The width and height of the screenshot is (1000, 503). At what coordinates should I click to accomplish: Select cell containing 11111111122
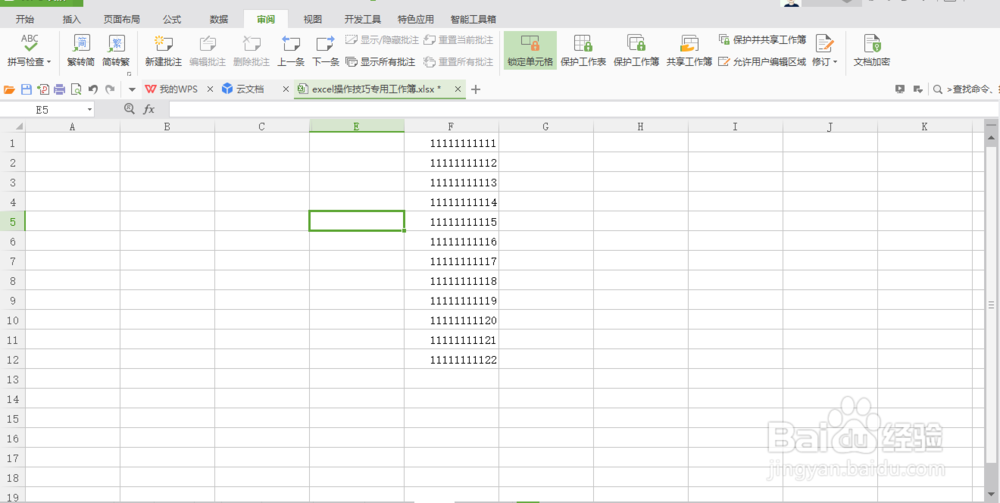point(452,360)
